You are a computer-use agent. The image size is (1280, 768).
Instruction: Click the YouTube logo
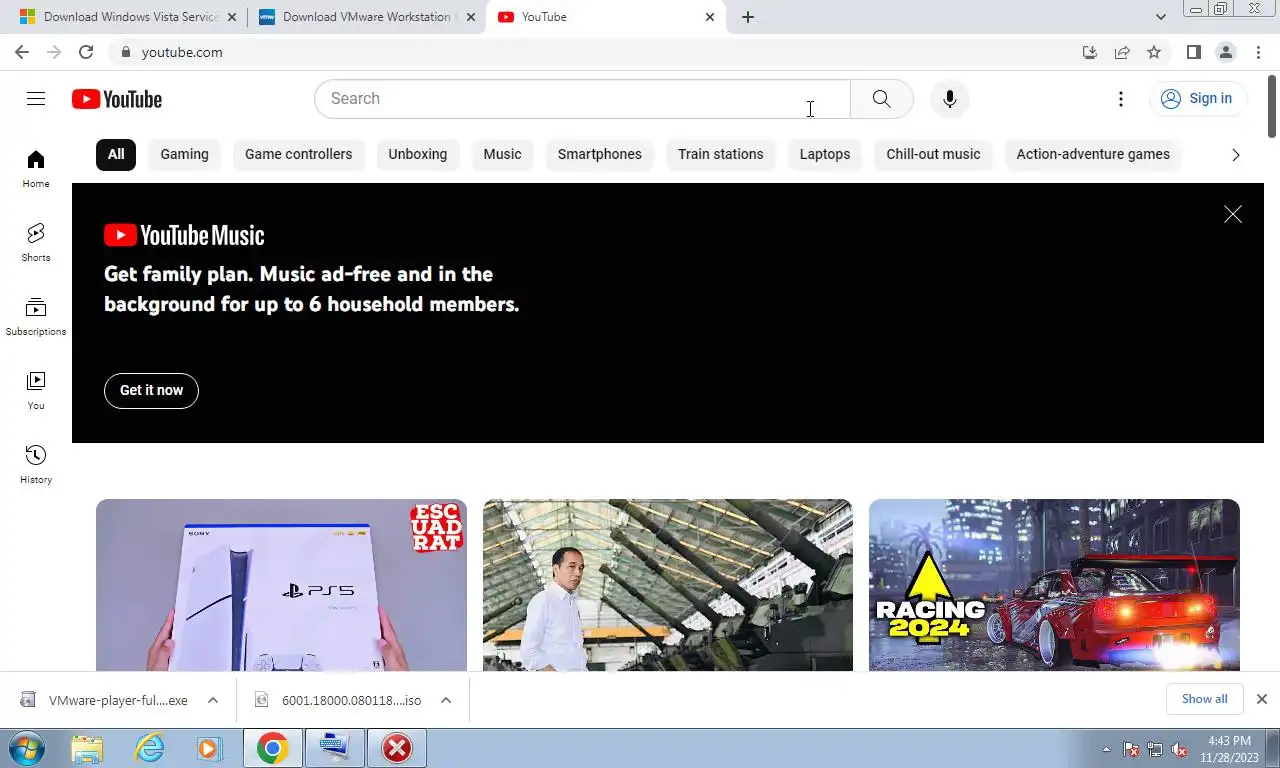point(117,99)
